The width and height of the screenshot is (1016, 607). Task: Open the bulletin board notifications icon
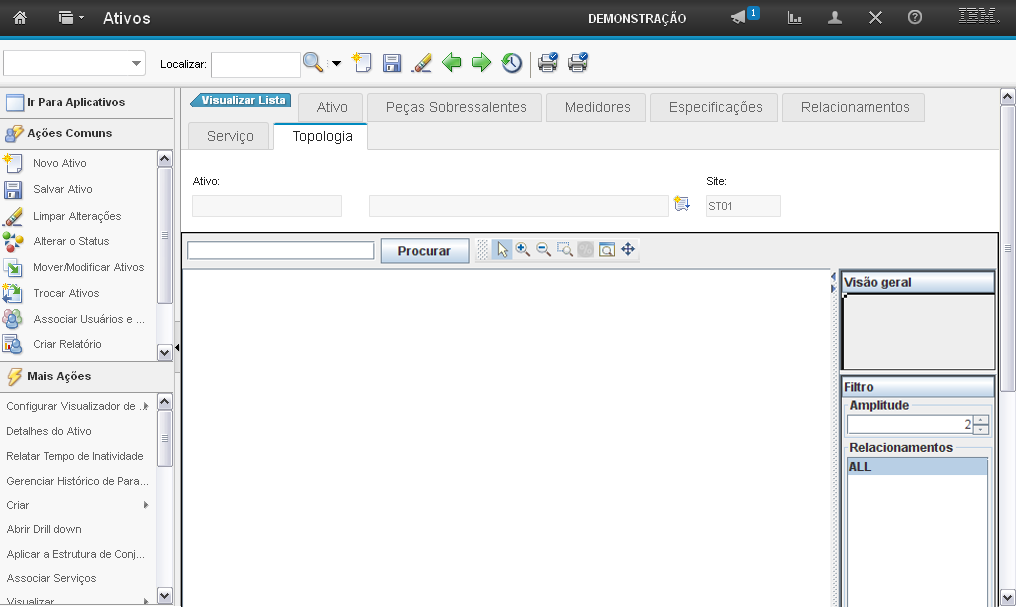click(739, 18)
